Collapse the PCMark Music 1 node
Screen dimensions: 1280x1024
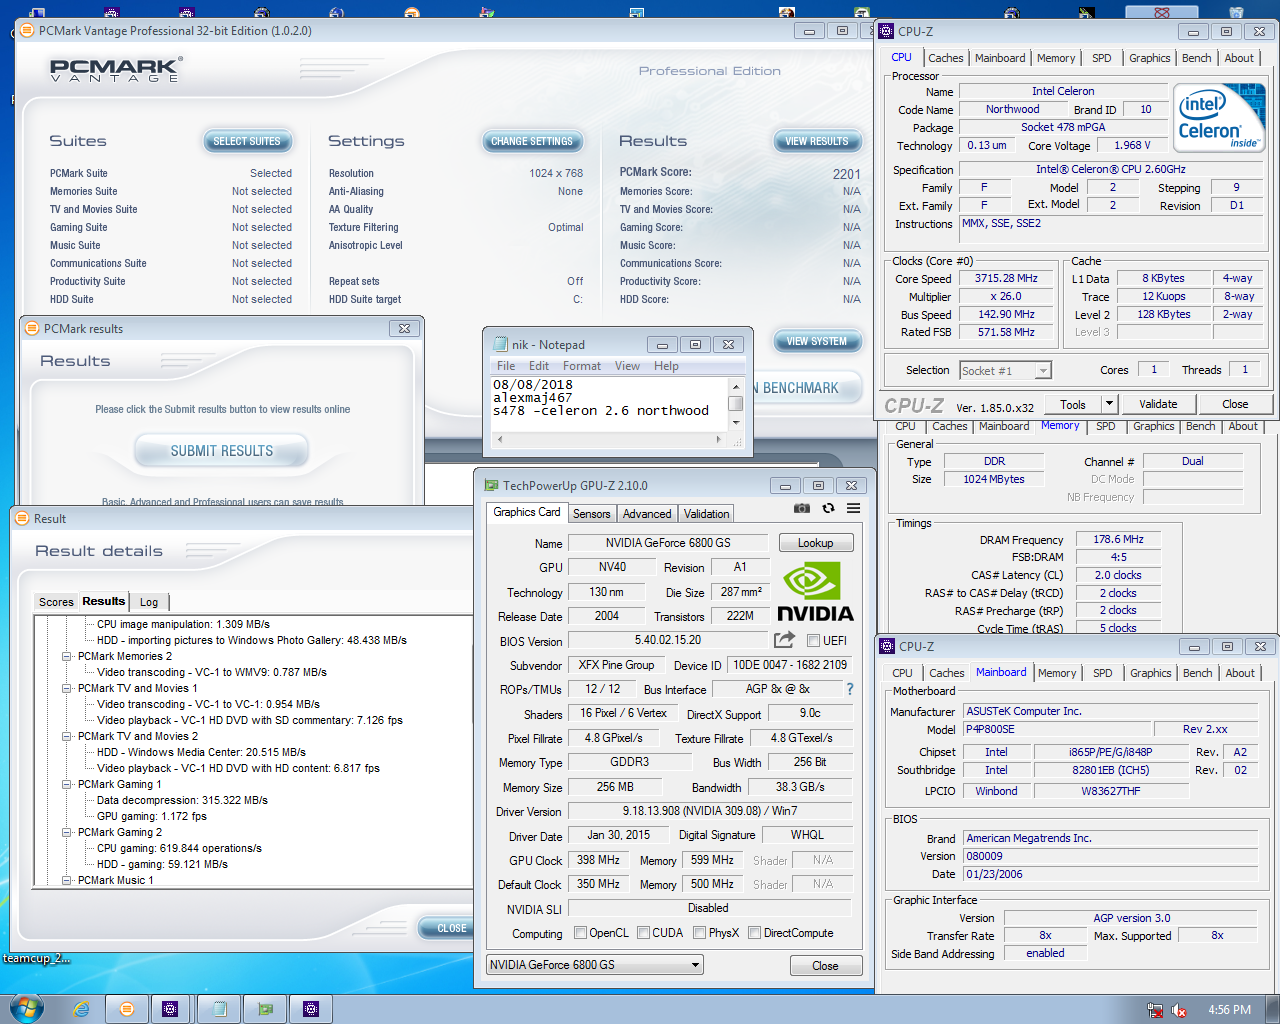click(x=67, y=880)
